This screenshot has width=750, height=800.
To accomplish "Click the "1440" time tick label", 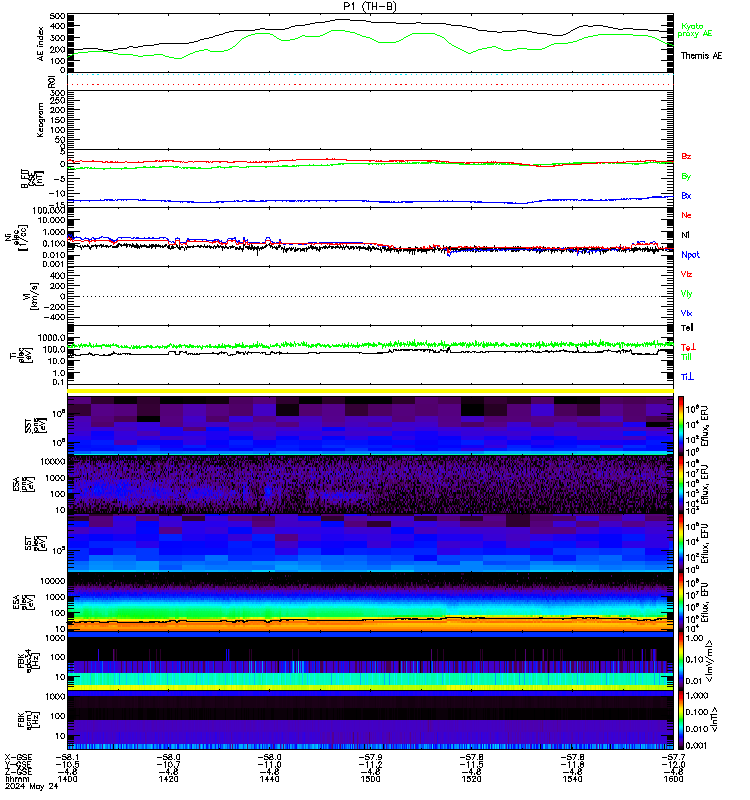I will (x=269, y=779).
